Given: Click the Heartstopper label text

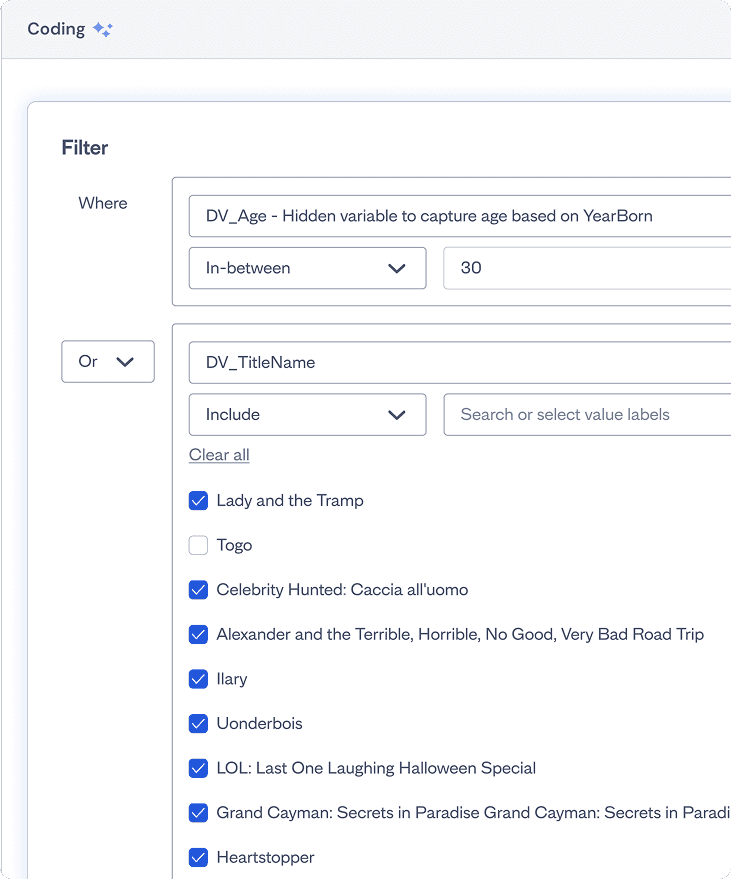Looking at the screenshot, I should 265,858.
